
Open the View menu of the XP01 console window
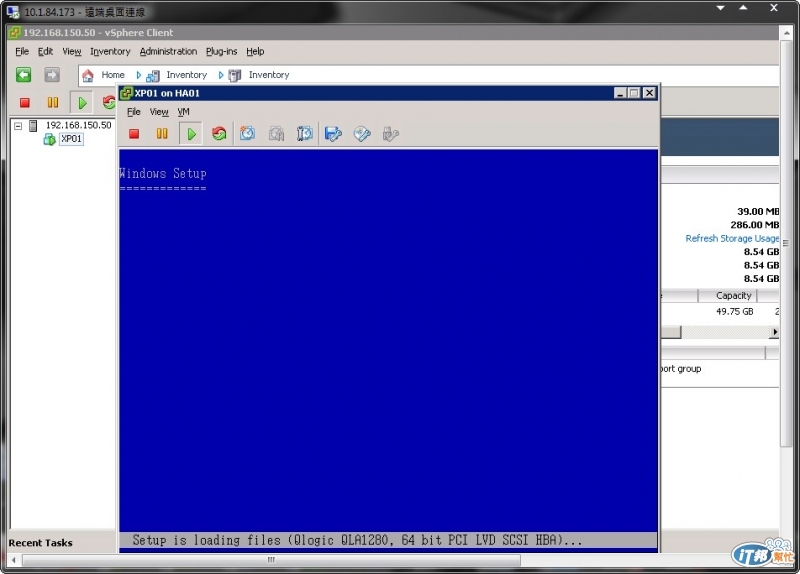[159, 112]
